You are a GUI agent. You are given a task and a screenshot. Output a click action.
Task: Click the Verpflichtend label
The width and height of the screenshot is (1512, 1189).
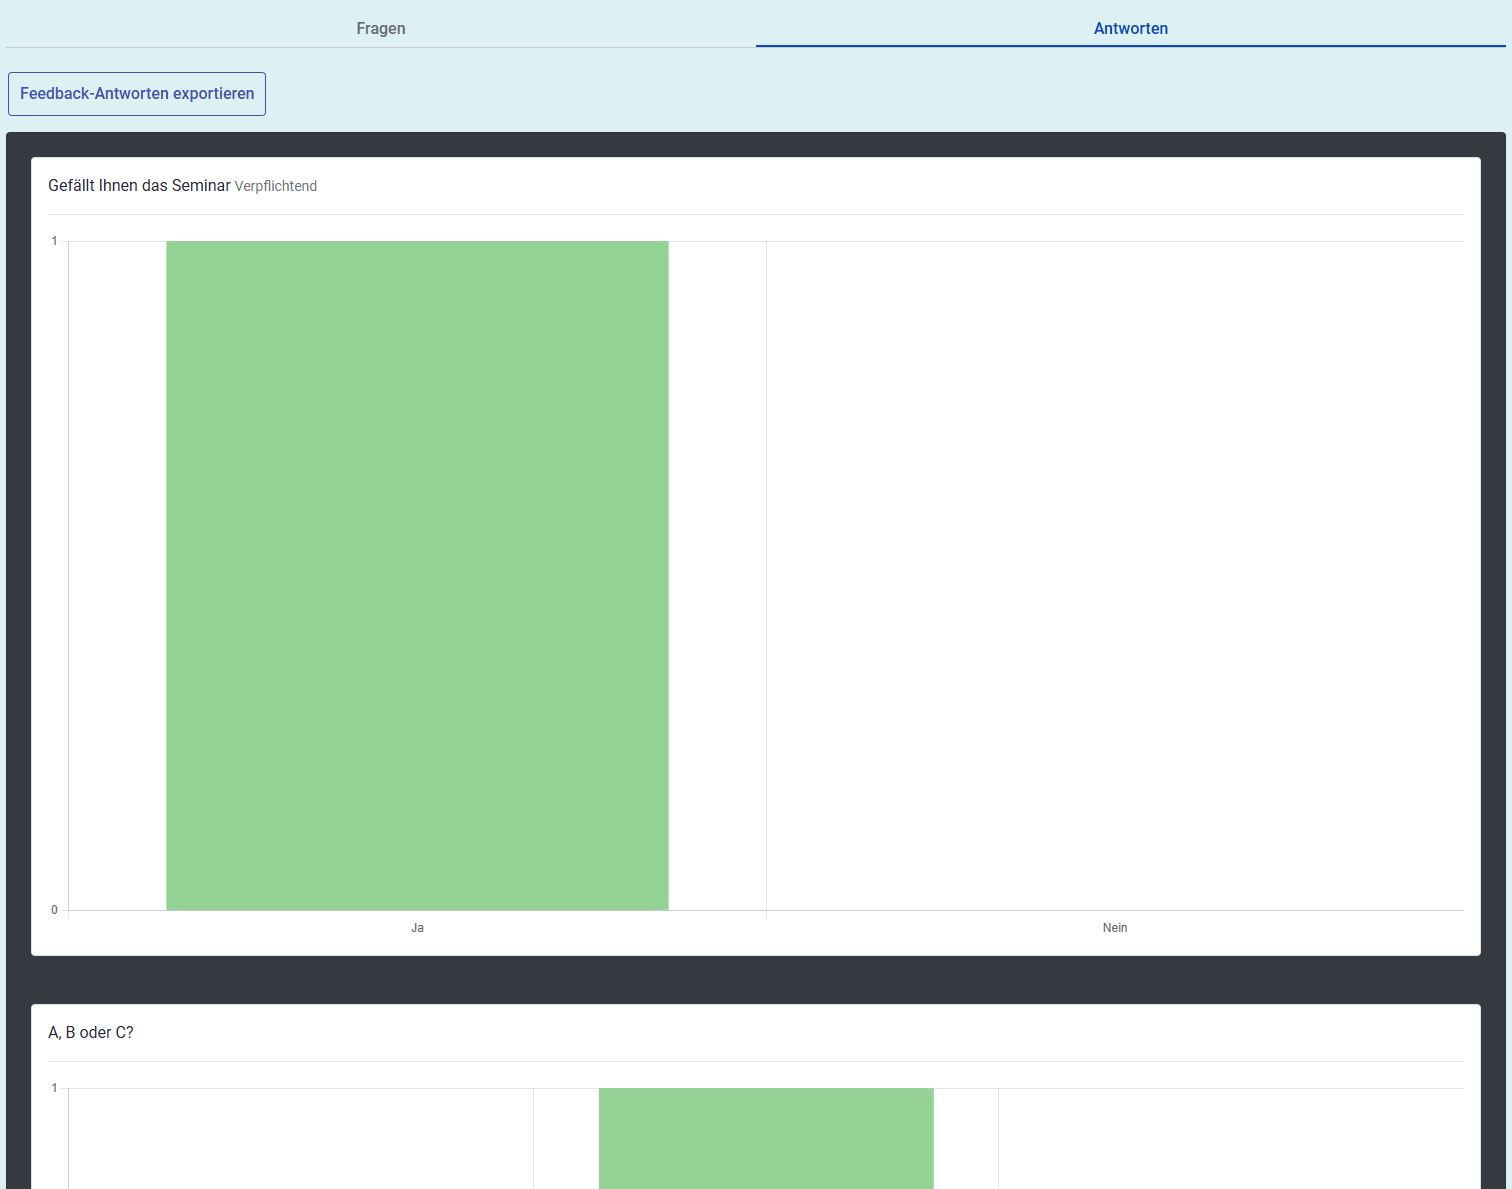pos(276,186)
